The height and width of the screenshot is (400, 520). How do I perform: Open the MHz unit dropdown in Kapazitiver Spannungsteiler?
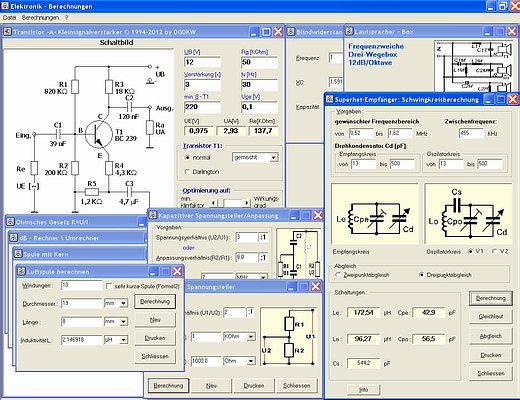click(x=263, y=277)
